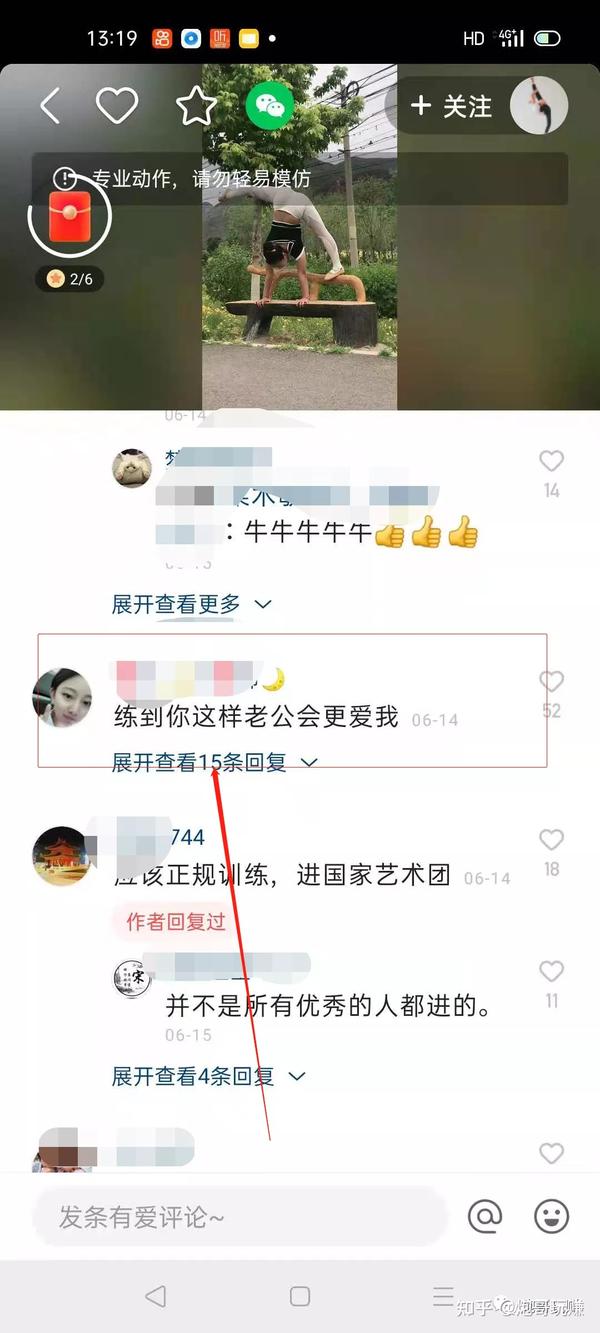Like the video with the heart icon
Viewport: 600px width, 1333px height.
click(117, 105)
